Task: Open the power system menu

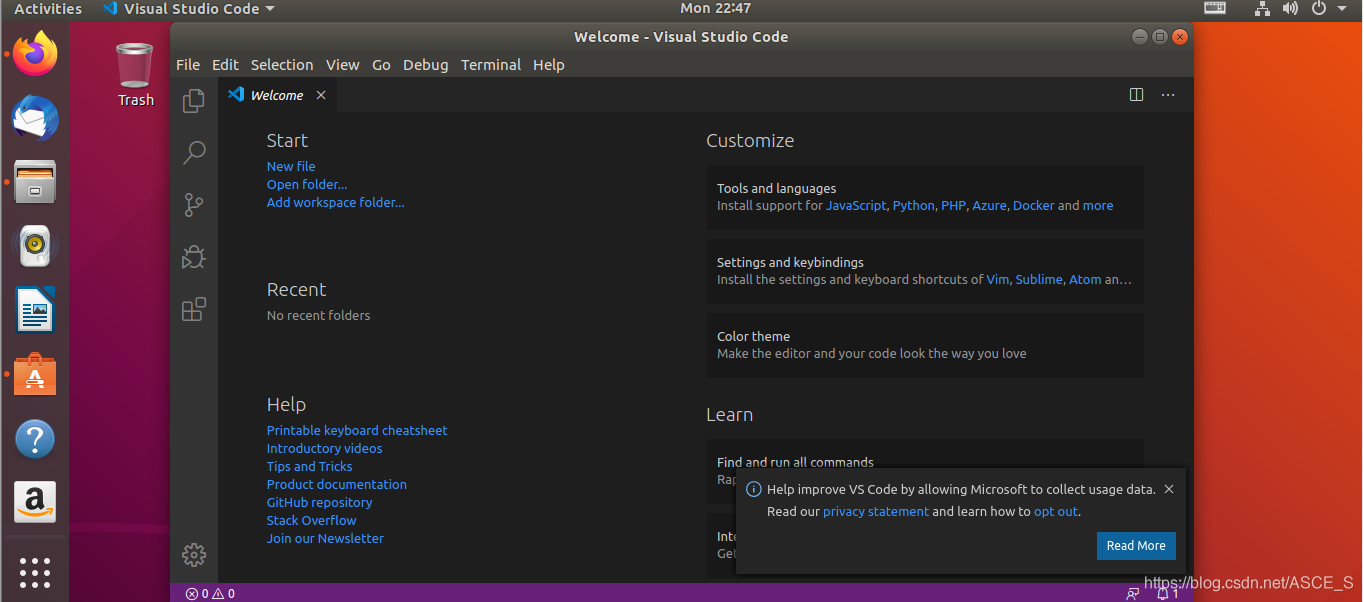Action: coord(1329,9)
